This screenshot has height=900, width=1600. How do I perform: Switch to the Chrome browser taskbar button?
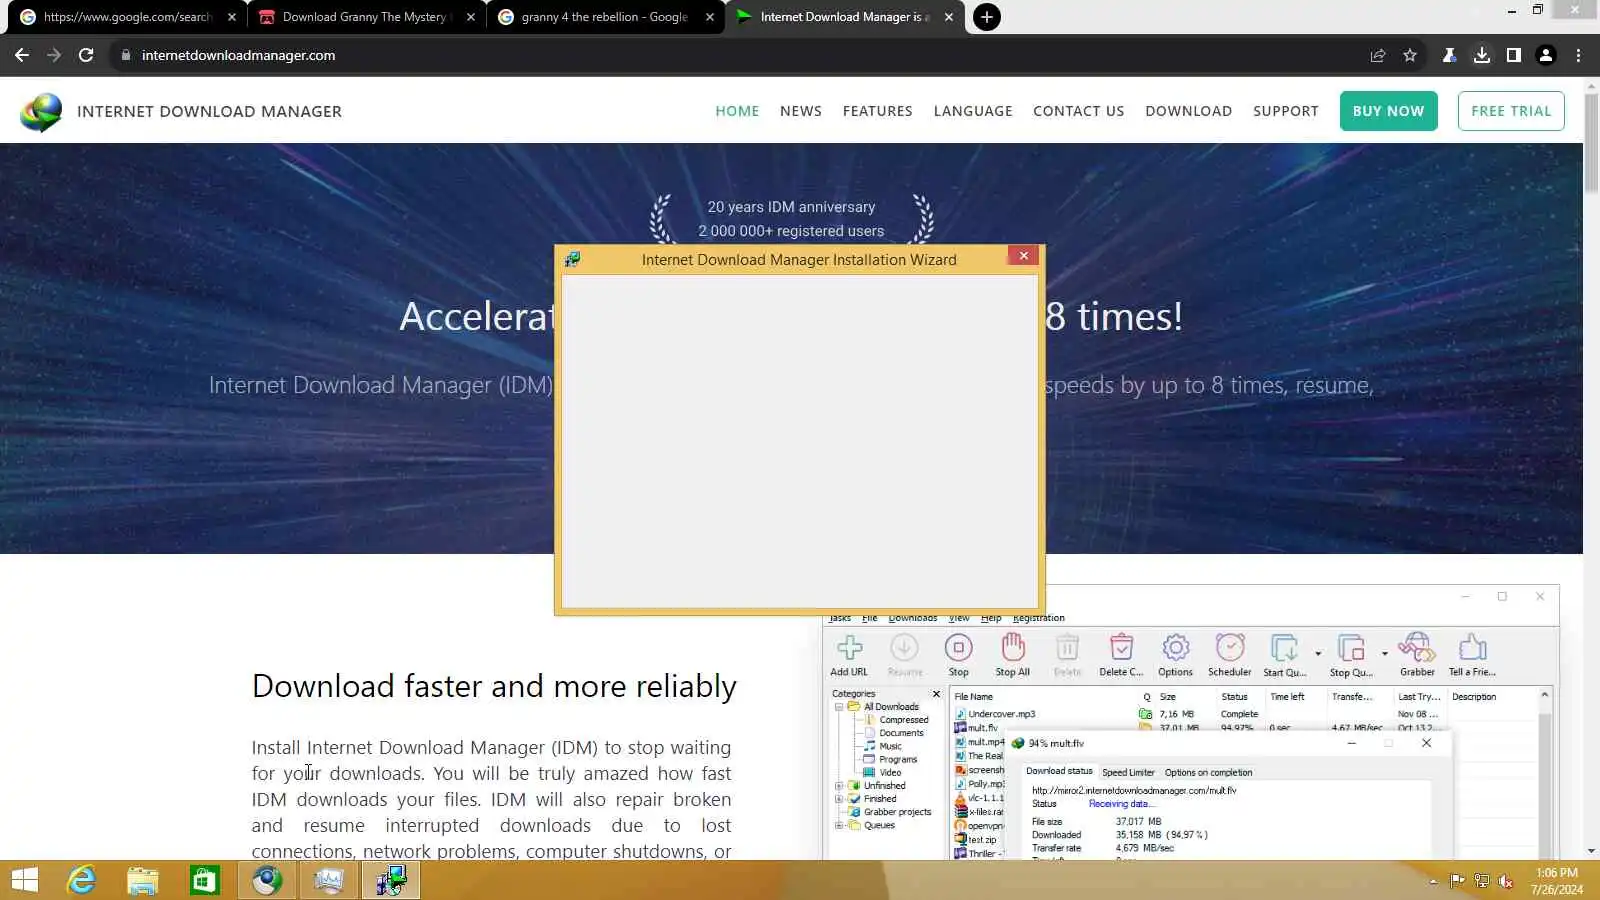(267, 880)
